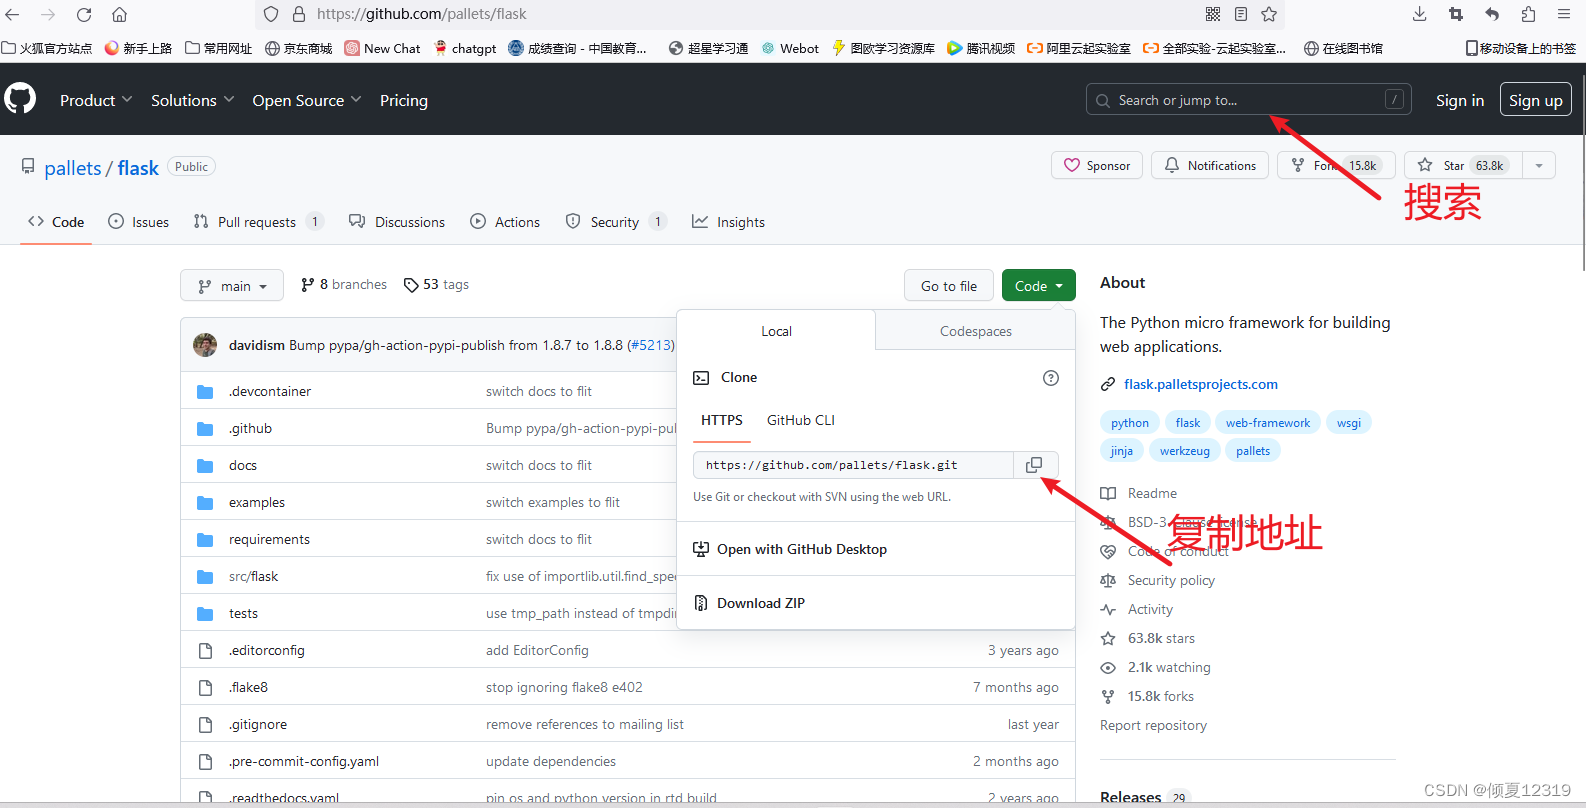The image size is (1586, 808).
Task: Click the web-framework topic tag
Action: (x=1268, y=423)
